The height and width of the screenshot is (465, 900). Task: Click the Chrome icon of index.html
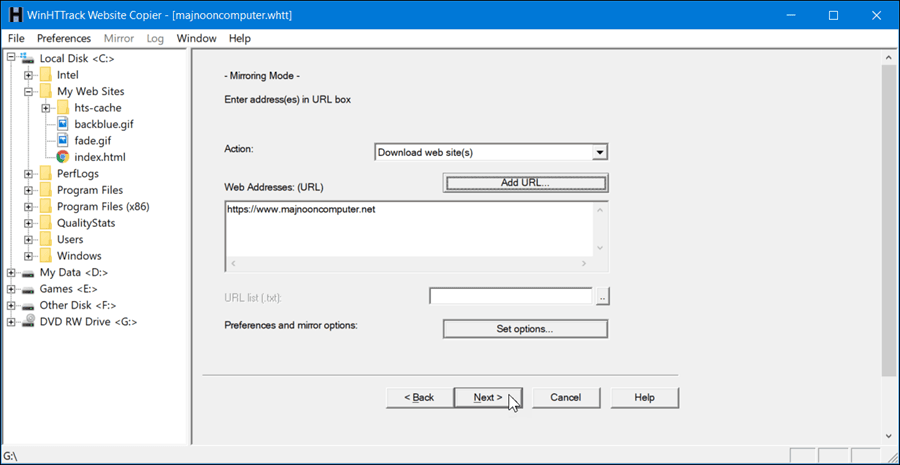coord(63,157)
